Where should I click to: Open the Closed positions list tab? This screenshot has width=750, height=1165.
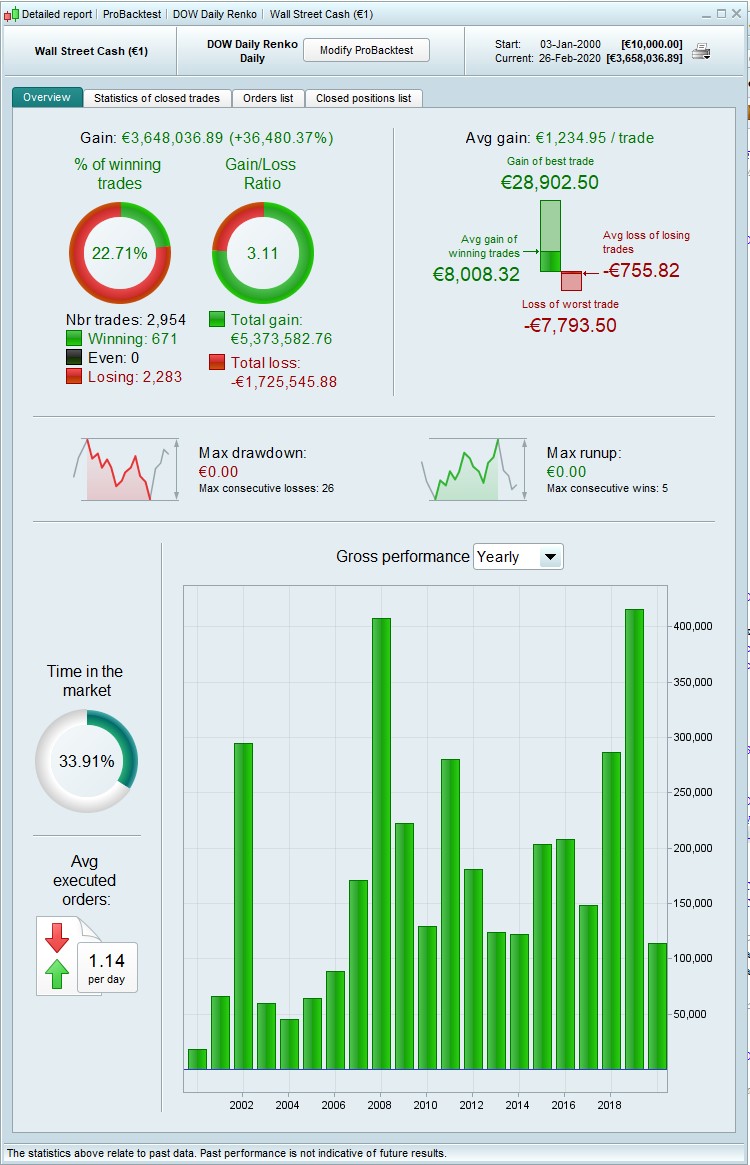point(363,98)
